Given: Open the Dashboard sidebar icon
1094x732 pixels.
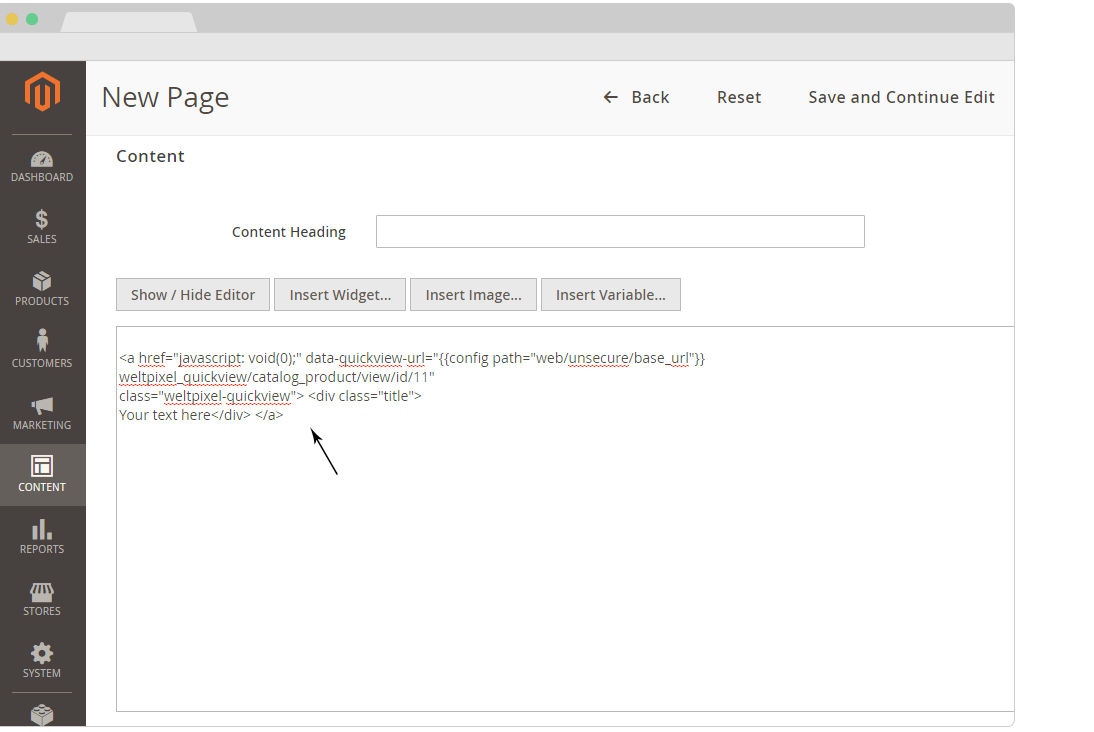Looking at the screenshot, I should [42, 160].
